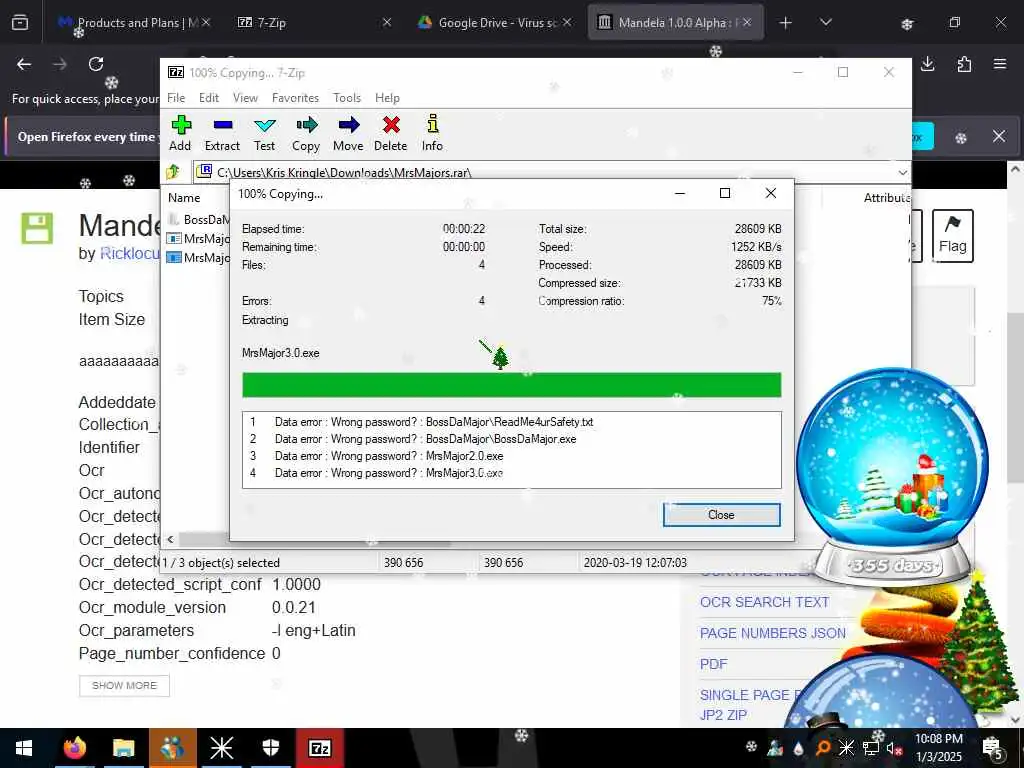Viewport: 1024px width, 768px height.
Task: Click the snowflake app taskbar icon
Action: pos(221,748)
